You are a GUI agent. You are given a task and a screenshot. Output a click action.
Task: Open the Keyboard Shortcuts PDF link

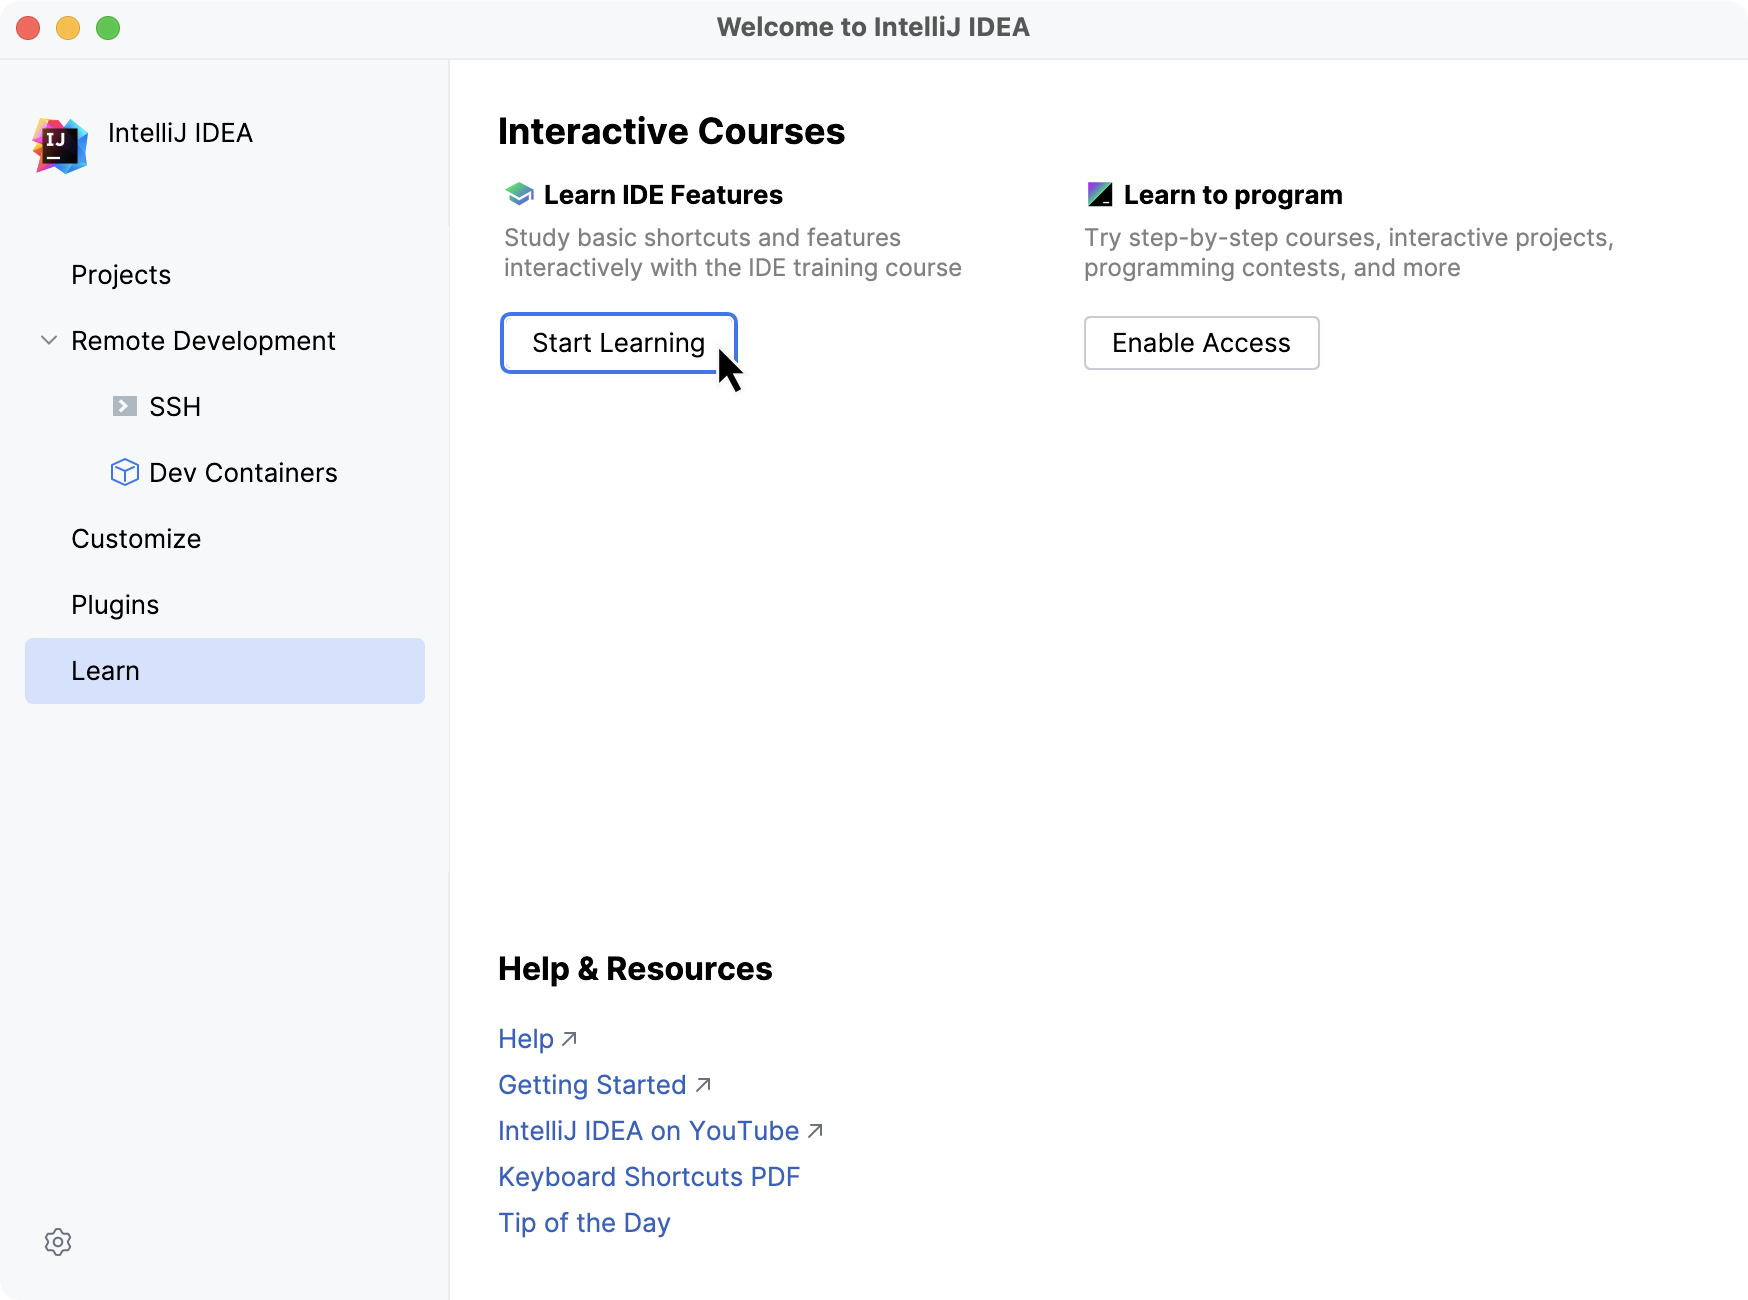point(649,1177)
